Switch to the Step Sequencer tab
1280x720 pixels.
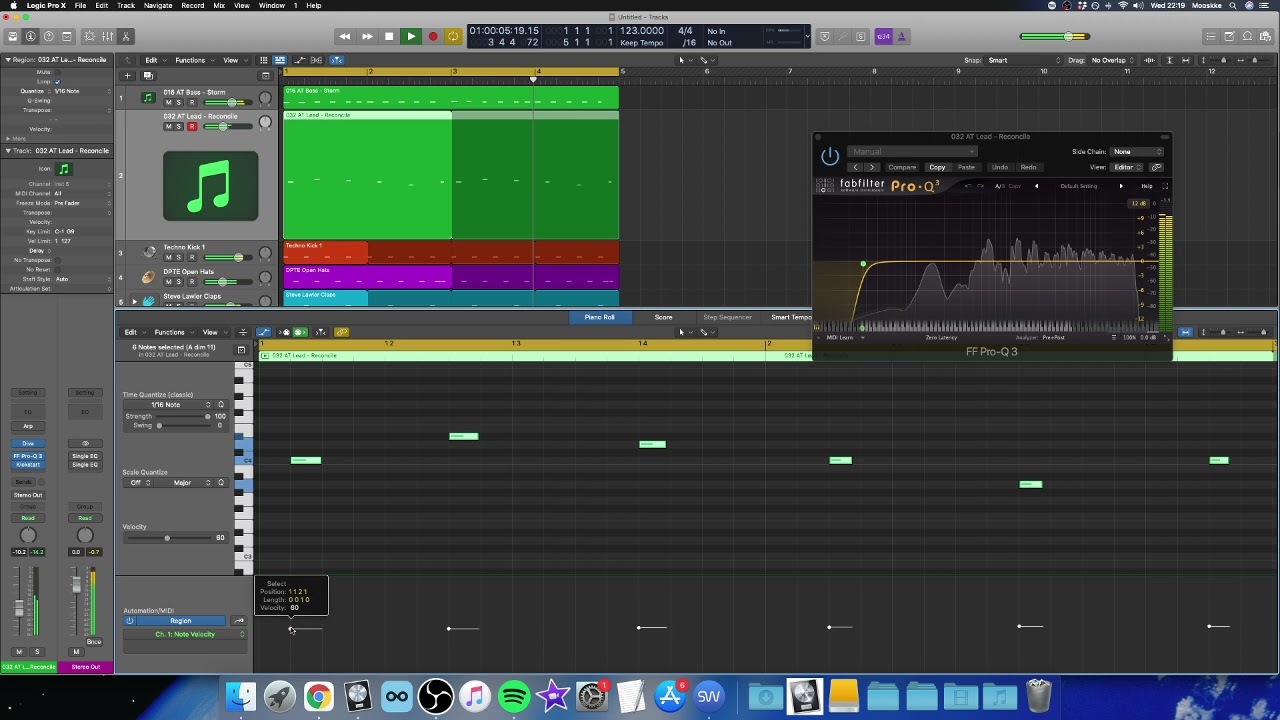point(727,317)
